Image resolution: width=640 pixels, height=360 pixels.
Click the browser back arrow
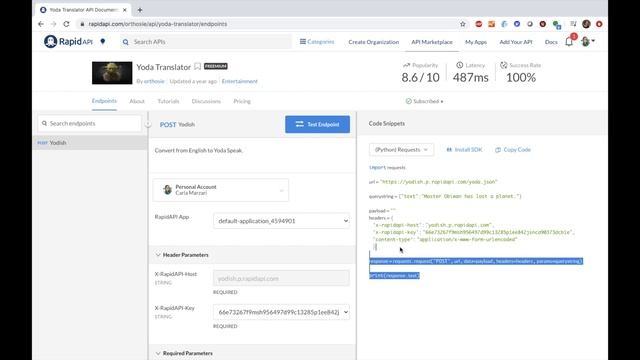pos(41,24)
